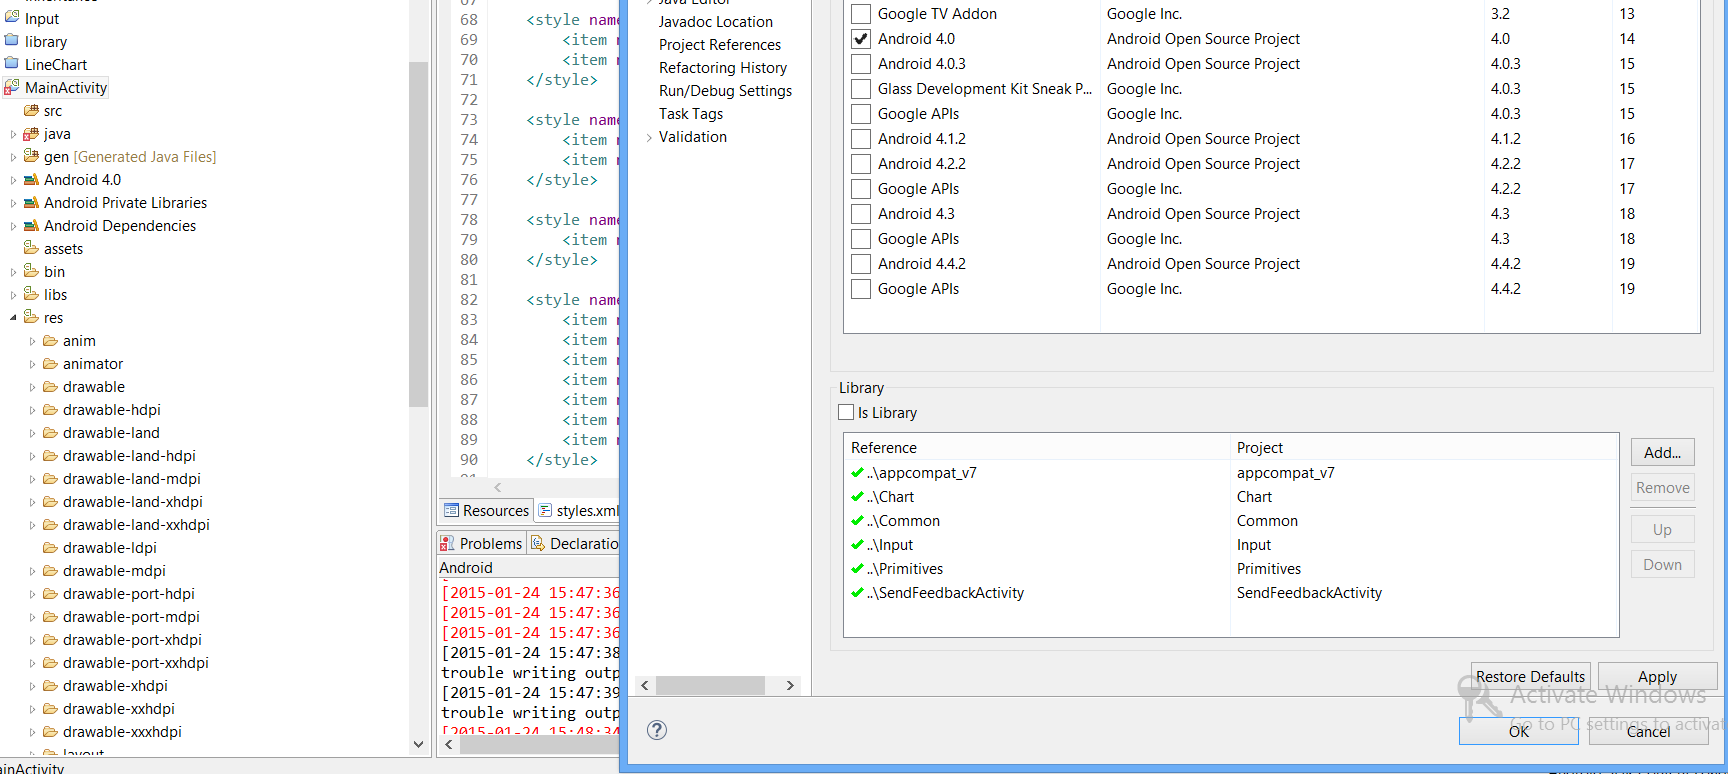This screenshot has width=1728, height=774.
Task: Click the assets folder icon
Action: coord(31,248)
